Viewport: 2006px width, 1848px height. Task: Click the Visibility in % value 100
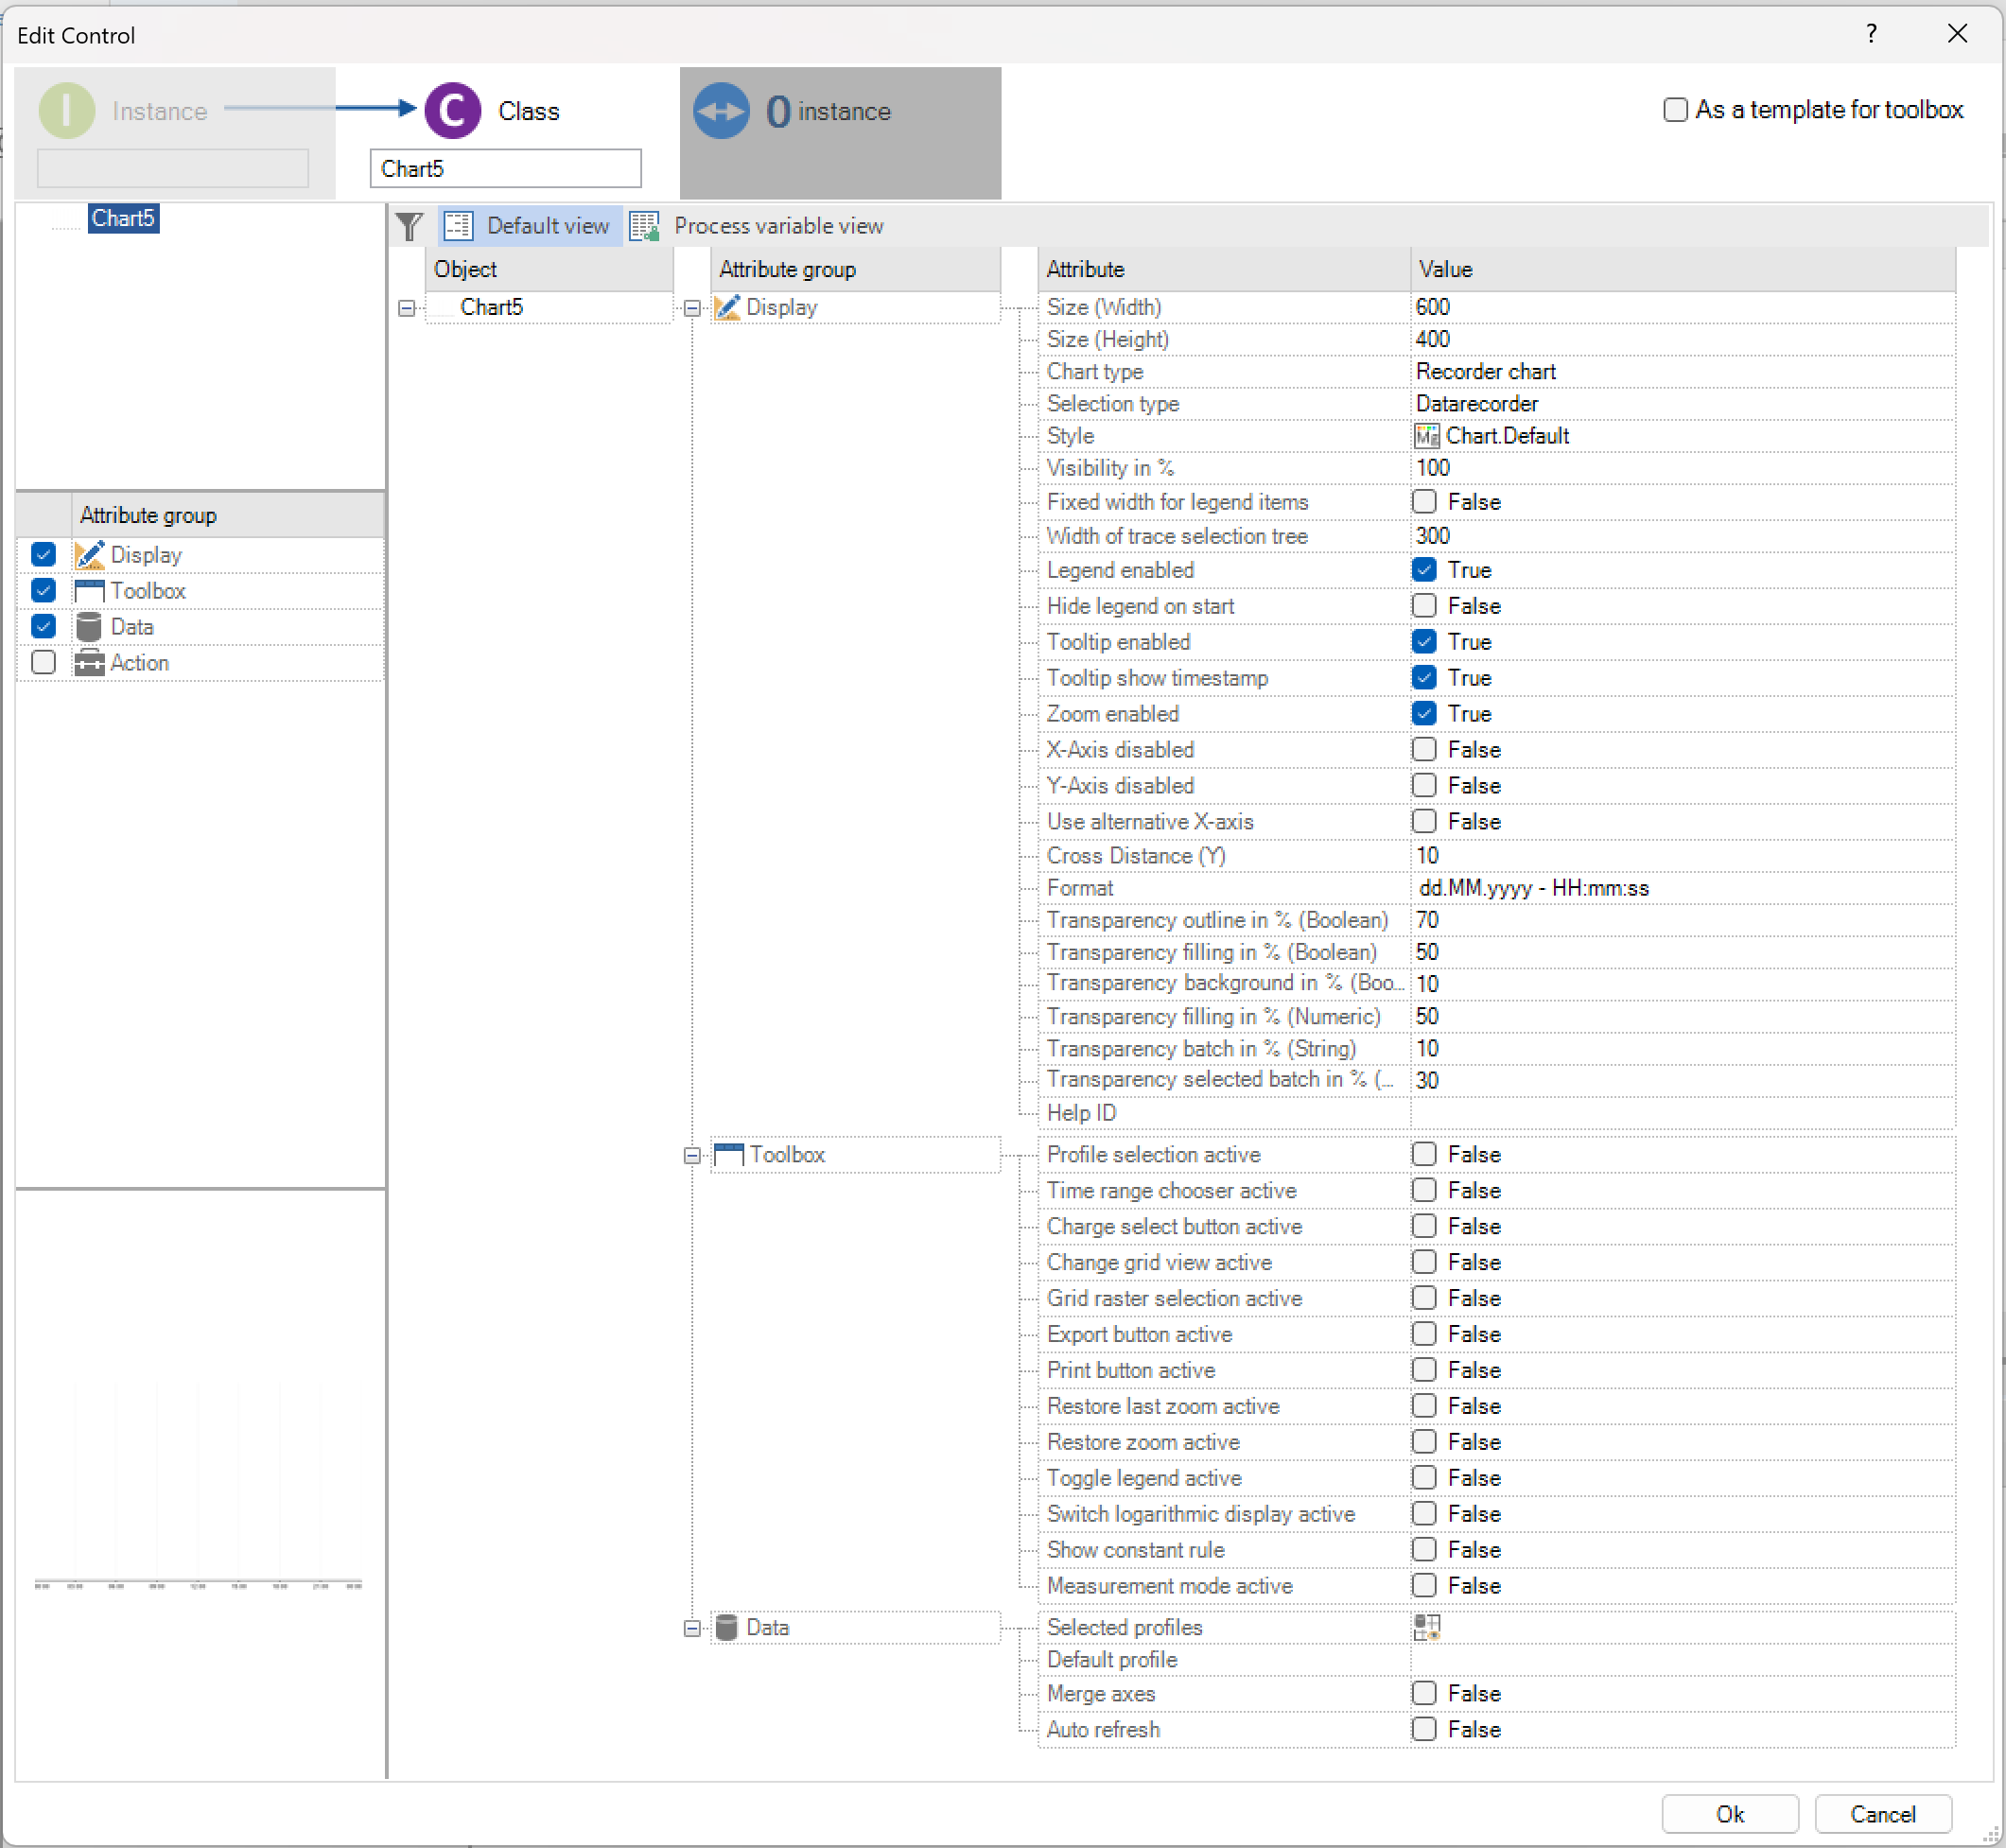pyautogui.click(x=1682, y=468)
